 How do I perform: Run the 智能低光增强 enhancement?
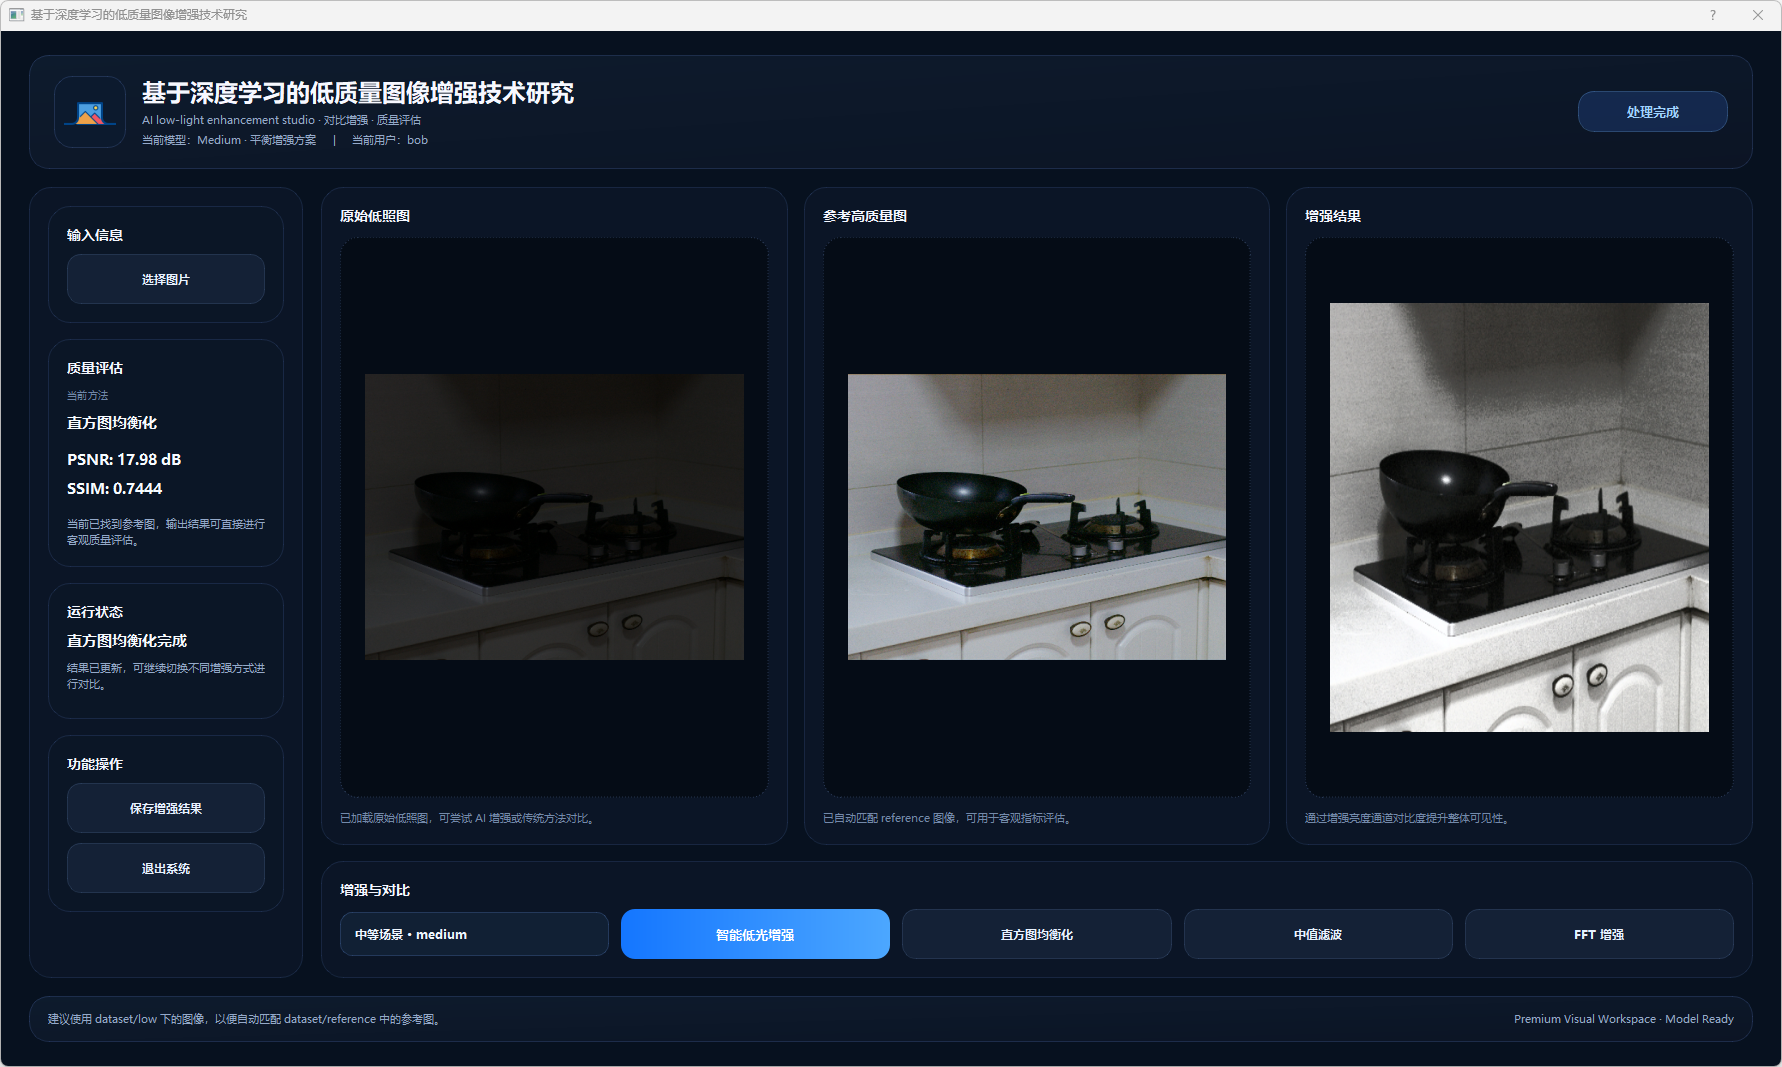[755, 935]
